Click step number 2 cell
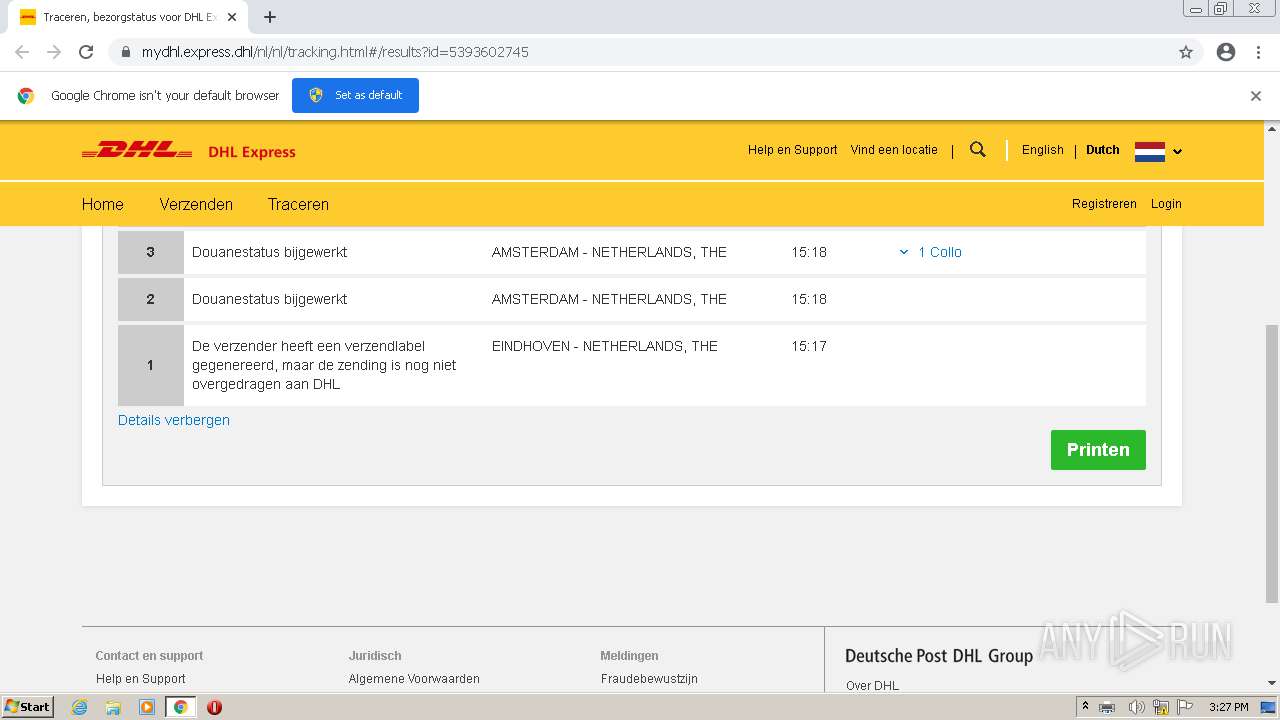 151,299
